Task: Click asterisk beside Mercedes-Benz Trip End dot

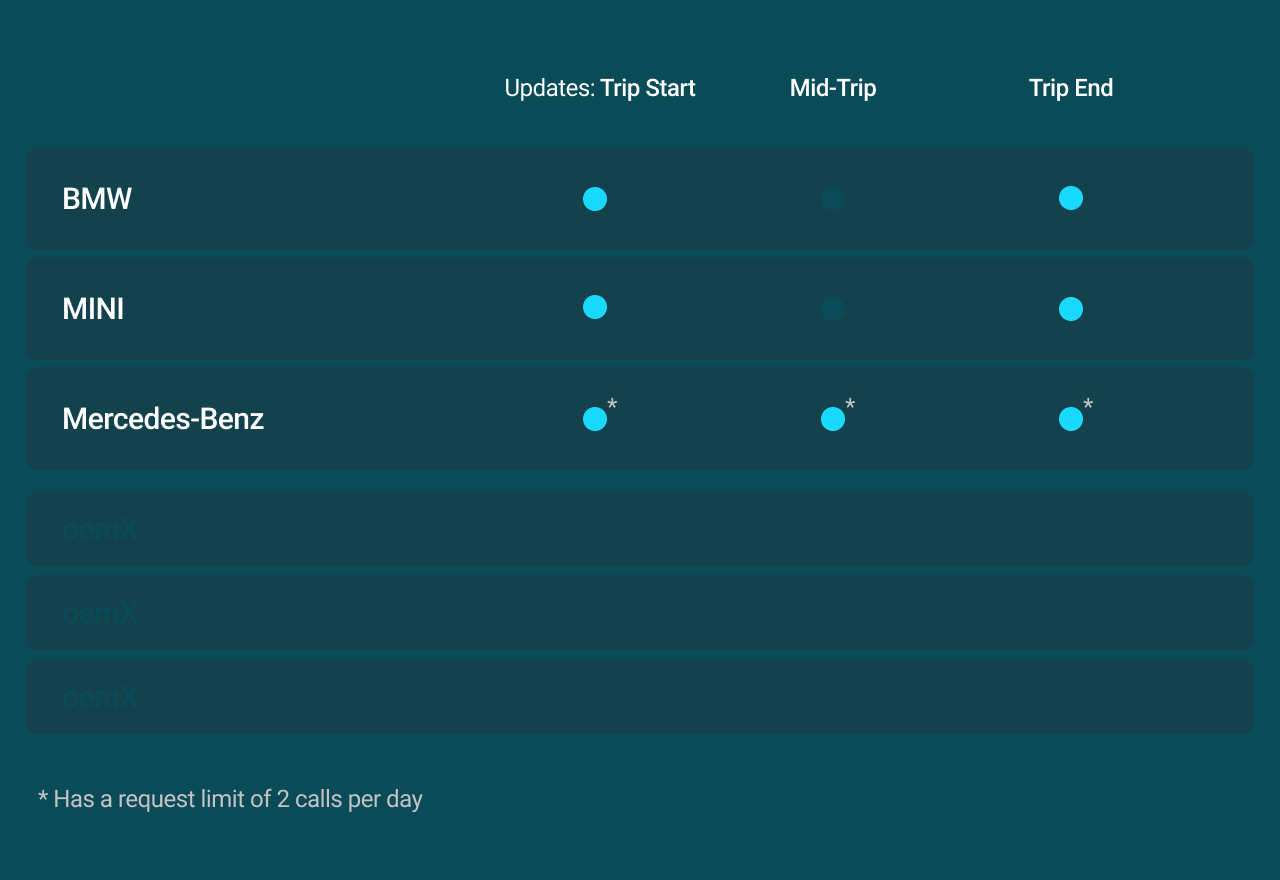Action: point(1088,404)
